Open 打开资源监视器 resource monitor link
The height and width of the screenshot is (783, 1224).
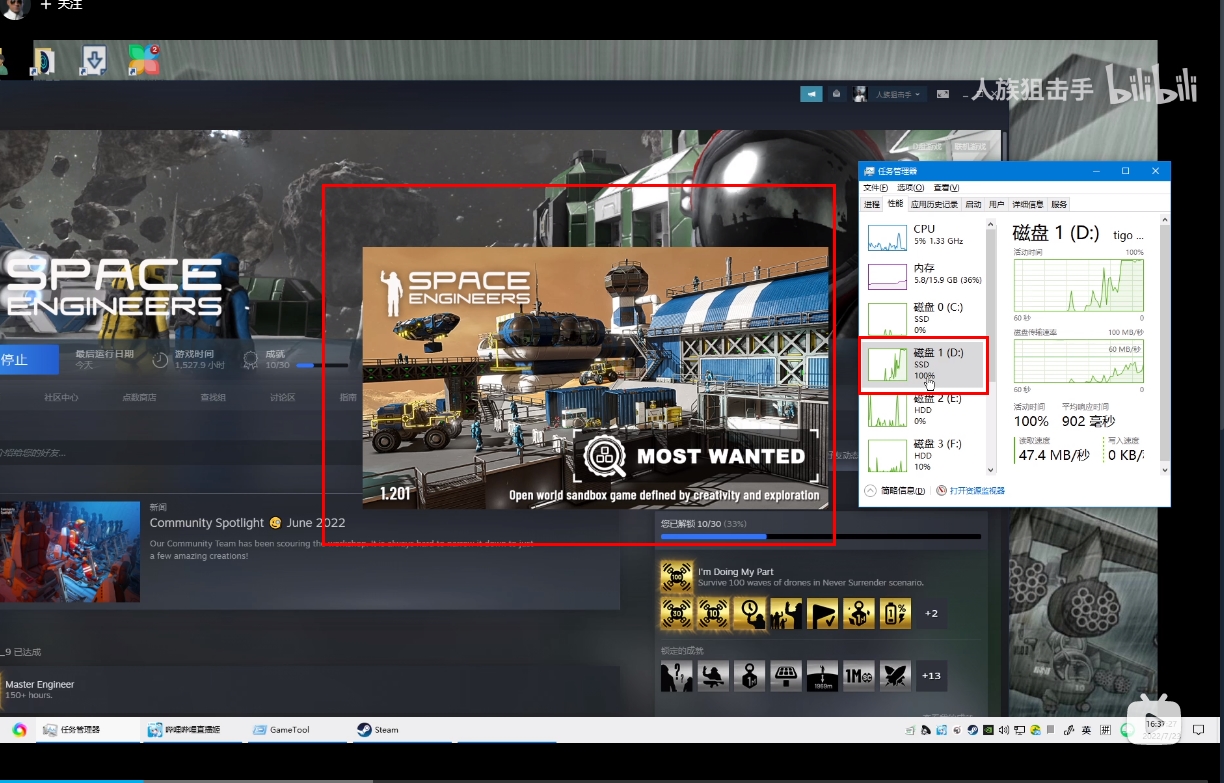[970, 491]
